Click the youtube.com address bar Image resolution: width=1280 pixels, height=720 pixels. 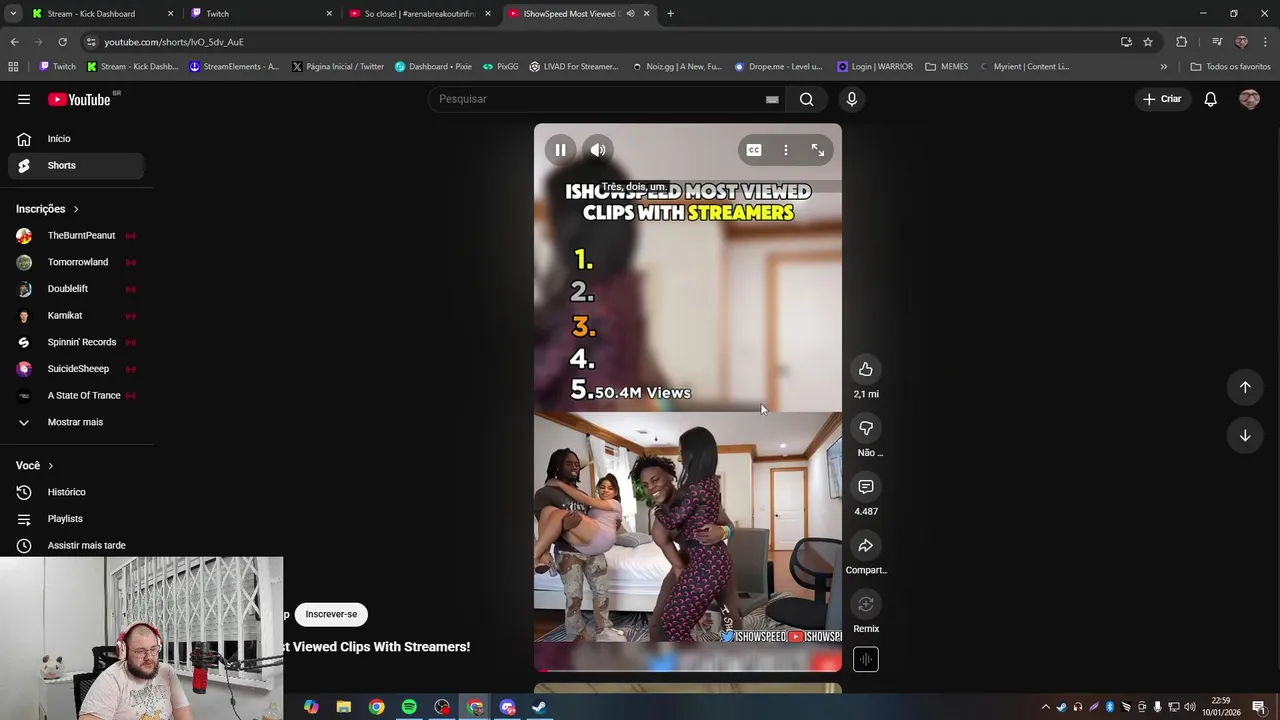click(600, 42)
